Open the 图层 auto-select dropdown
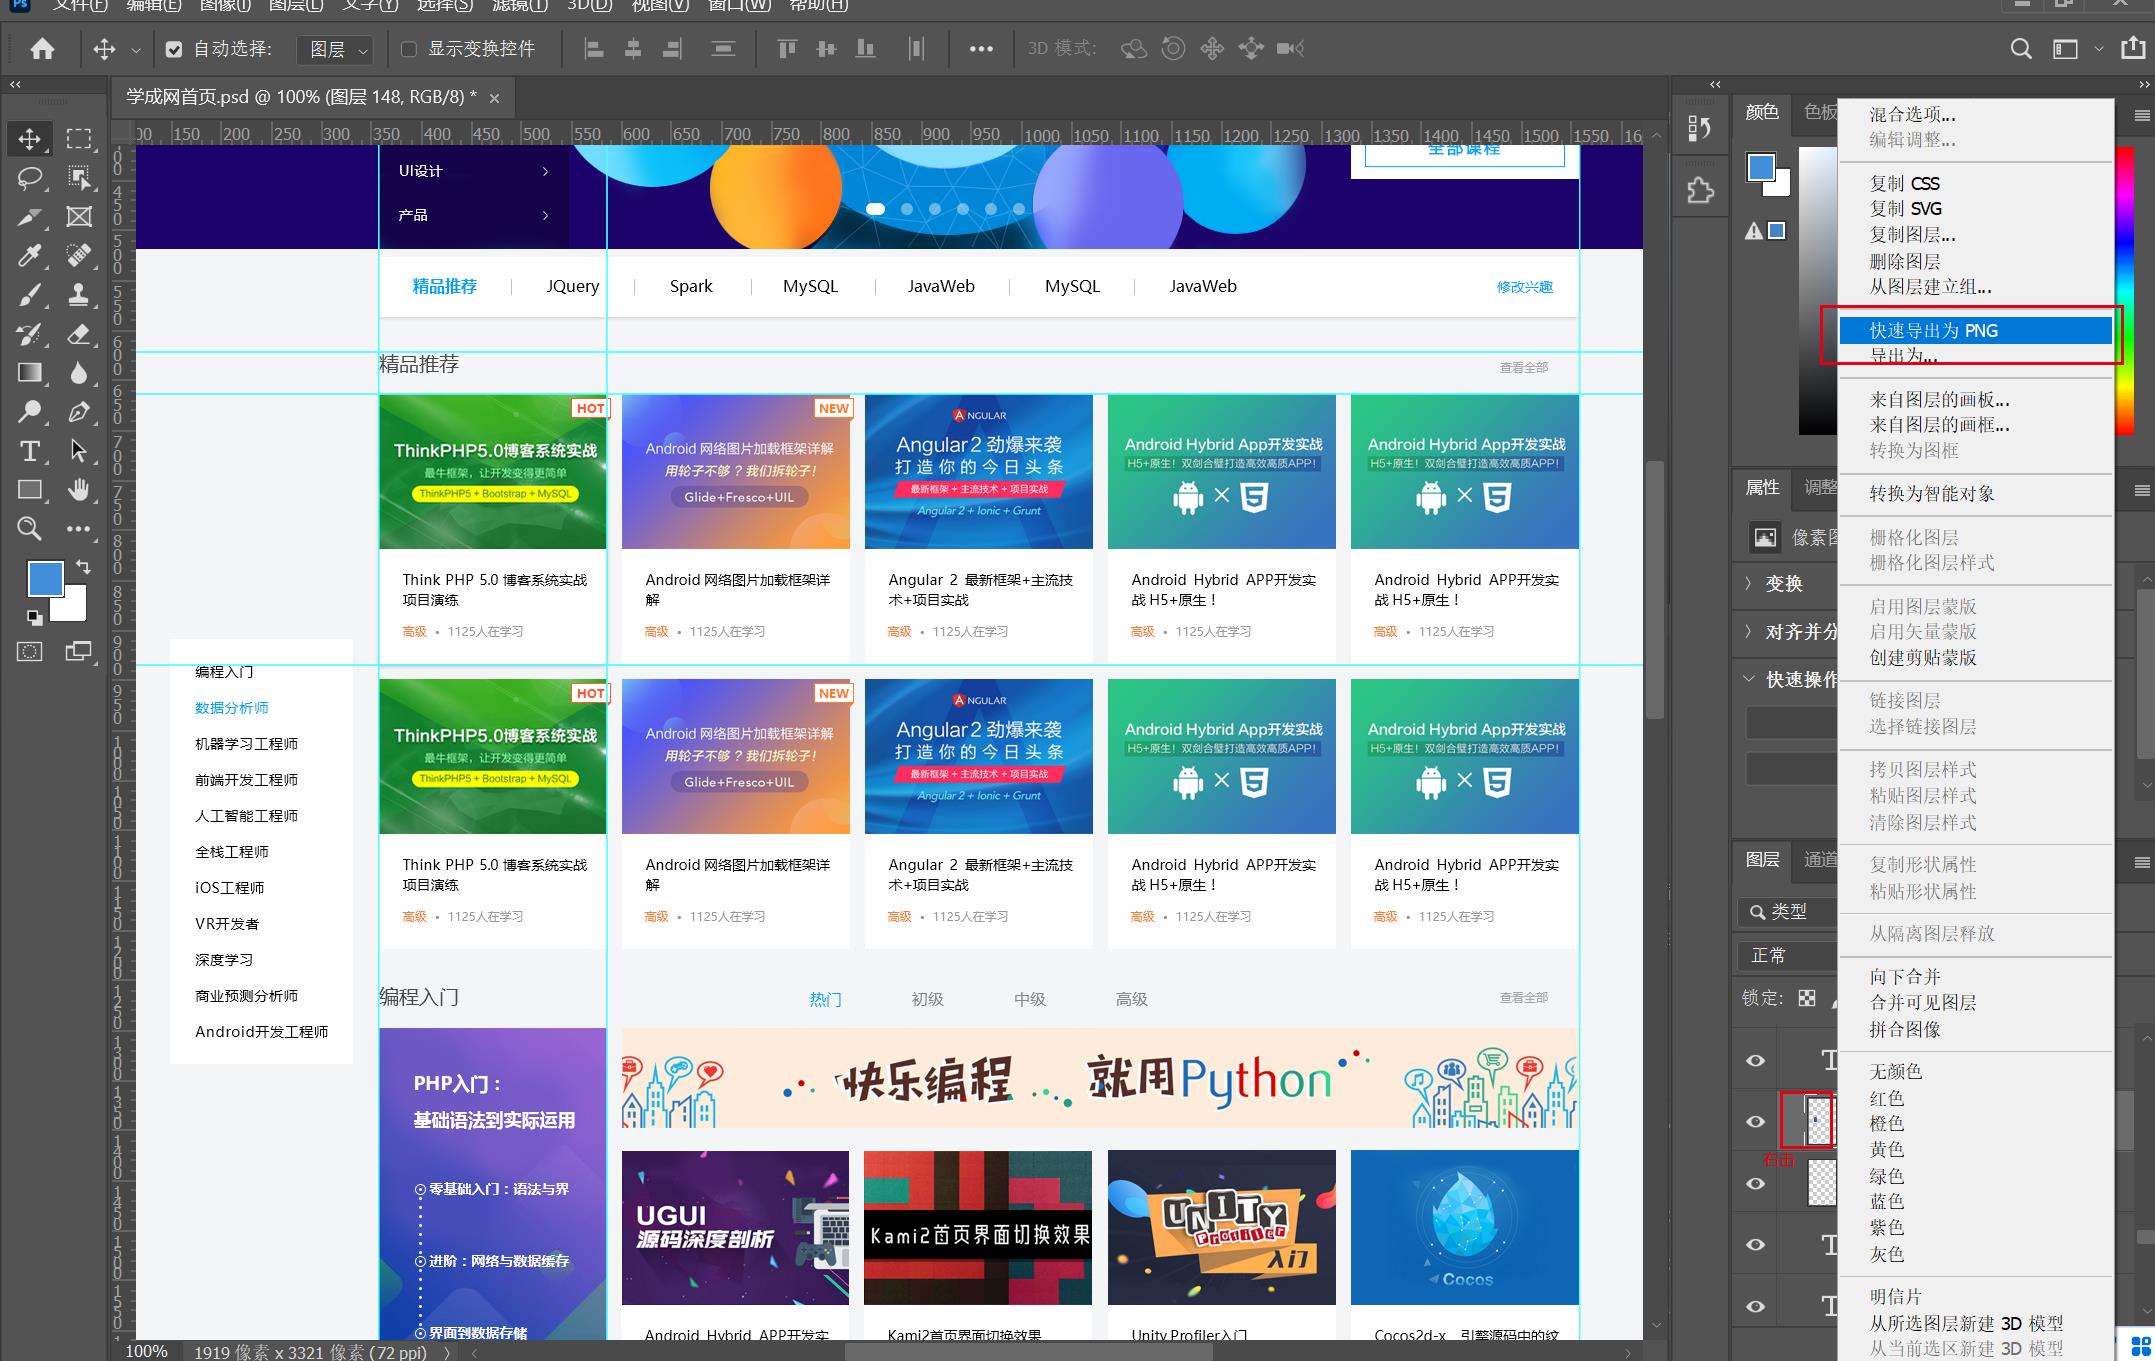The image size is (2155, 1361). pyautogui.click(x=335, y=49)
